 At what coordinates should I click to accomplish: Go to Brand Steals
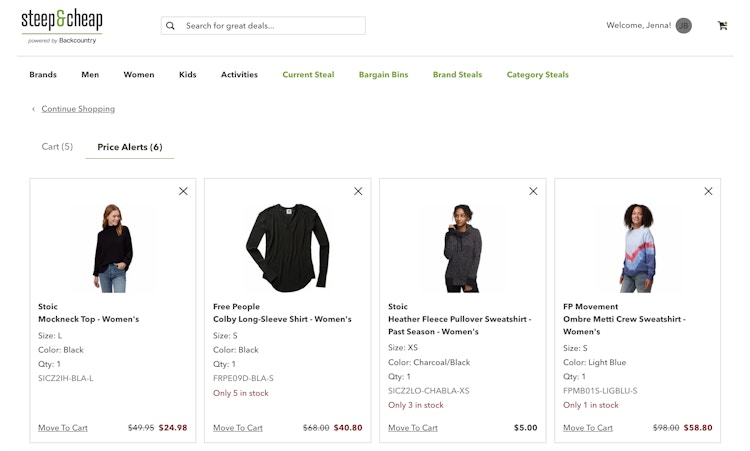457,75
